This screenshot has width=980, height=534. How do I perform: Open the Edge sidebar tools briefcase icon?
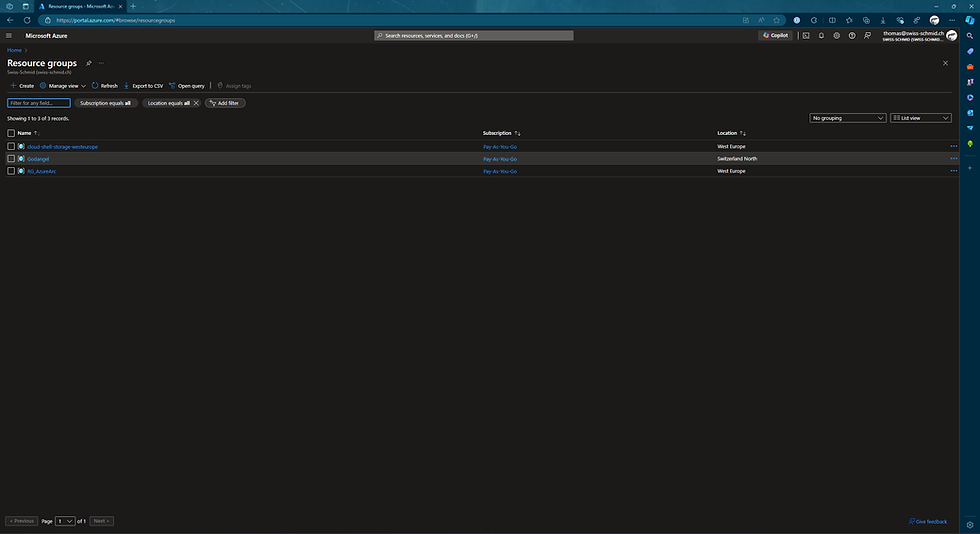[970, 67]
